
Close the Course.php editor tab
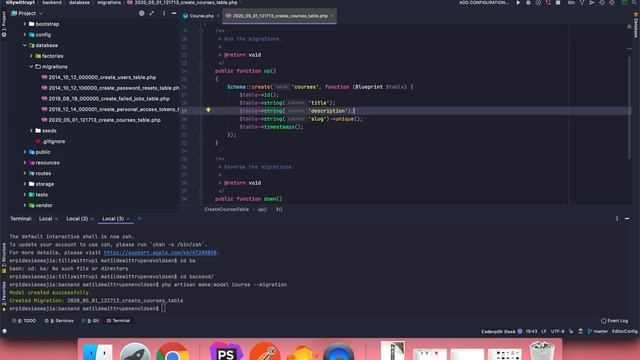[x=218, y=16]
